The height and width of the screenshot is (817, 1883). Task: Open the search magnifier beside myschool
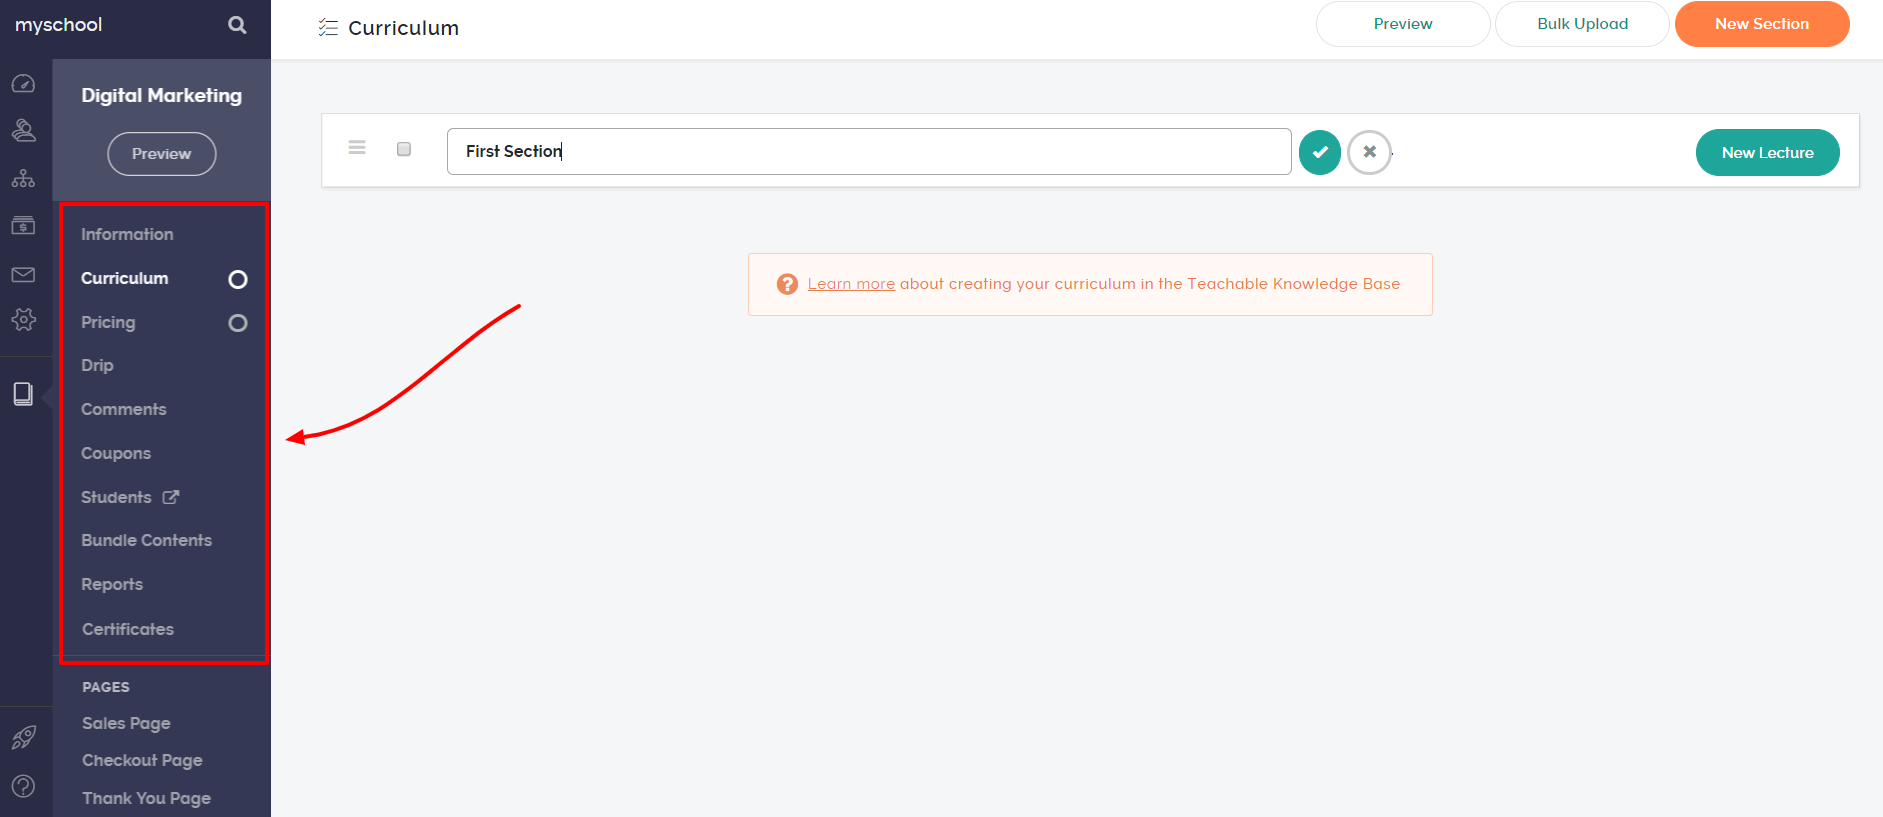[x=236, y=23]
